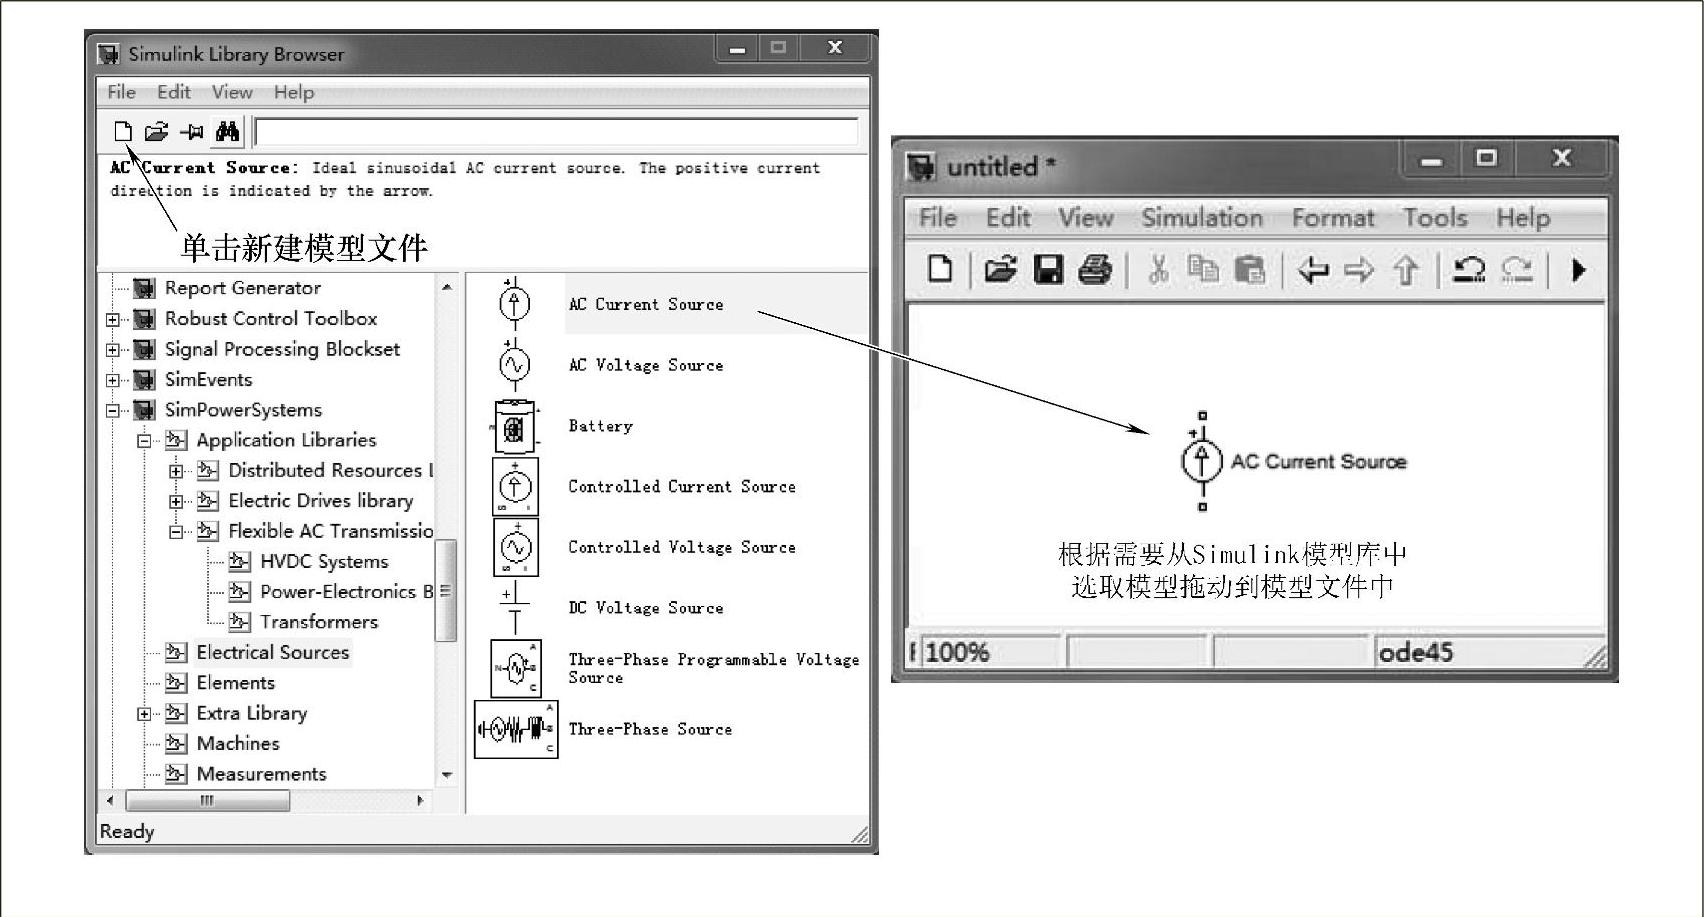The height and width of the screenshot is (917, 1704).
Task: Select Measurements in the library tree
Action: 261,774
